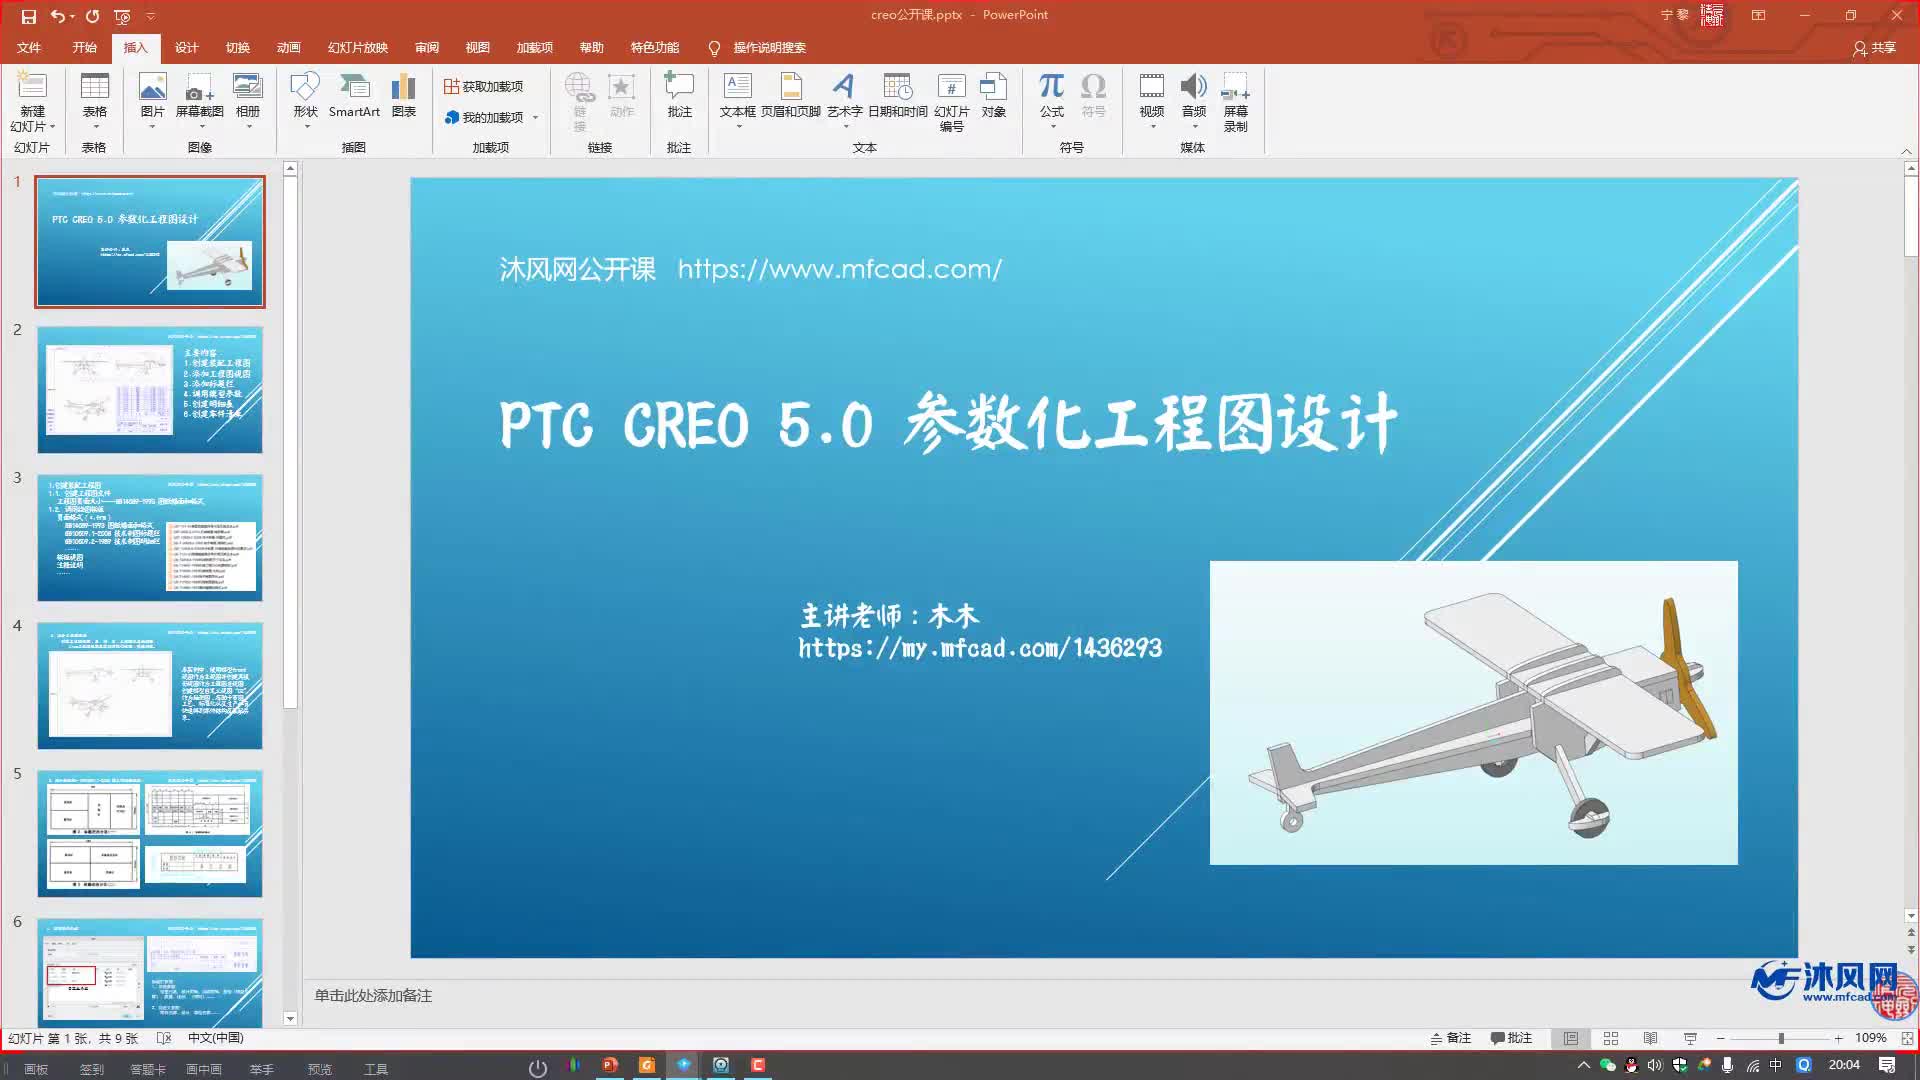Screen dimensions: 1920x1080
Task: Show hidden system tray icons
Action: pos(1583,1065)
